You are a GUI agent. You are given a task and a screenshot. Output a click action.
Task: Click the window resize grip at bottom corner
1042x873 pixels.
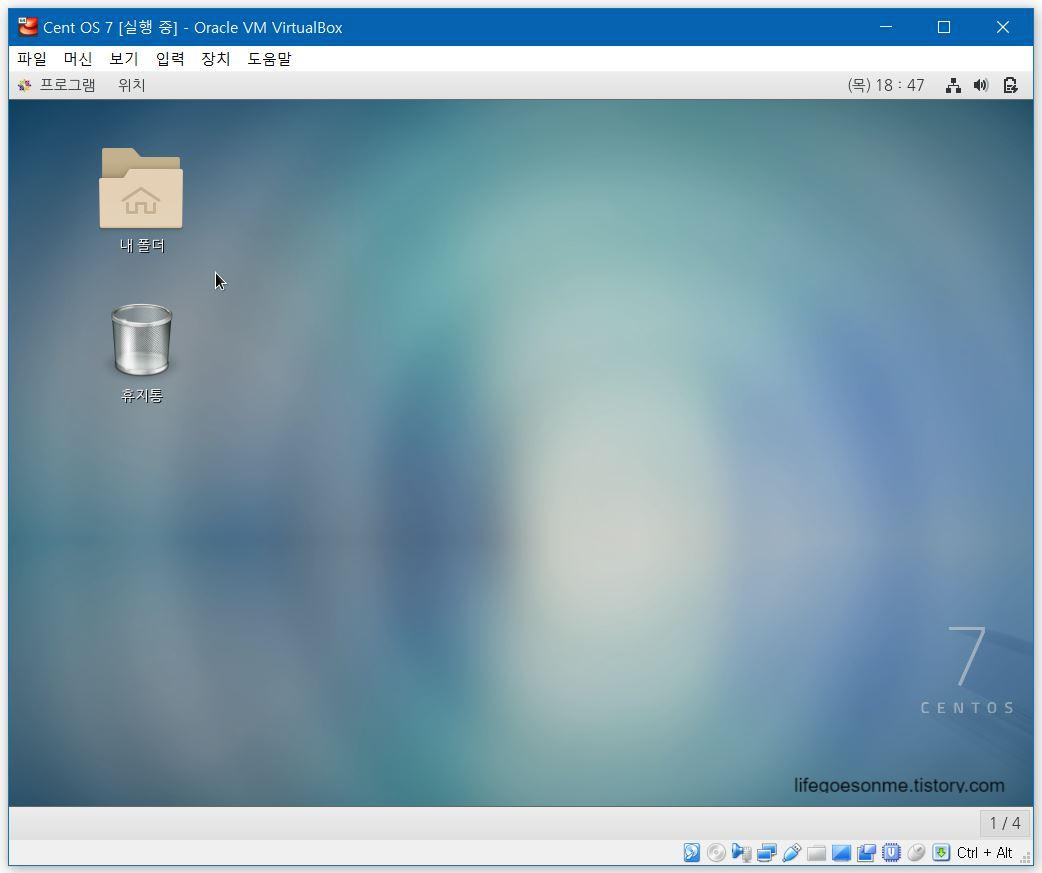(1025, 858)
